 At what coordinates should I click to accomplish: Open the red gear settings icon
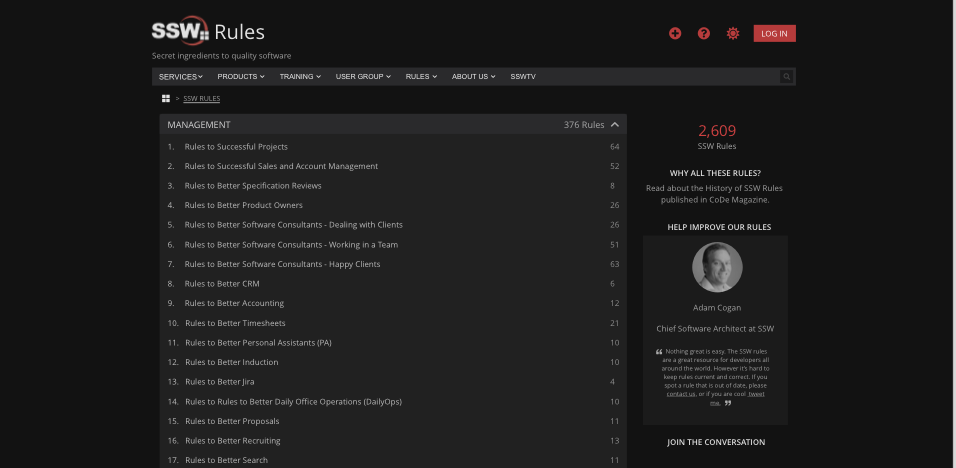[x=733, y=34]
